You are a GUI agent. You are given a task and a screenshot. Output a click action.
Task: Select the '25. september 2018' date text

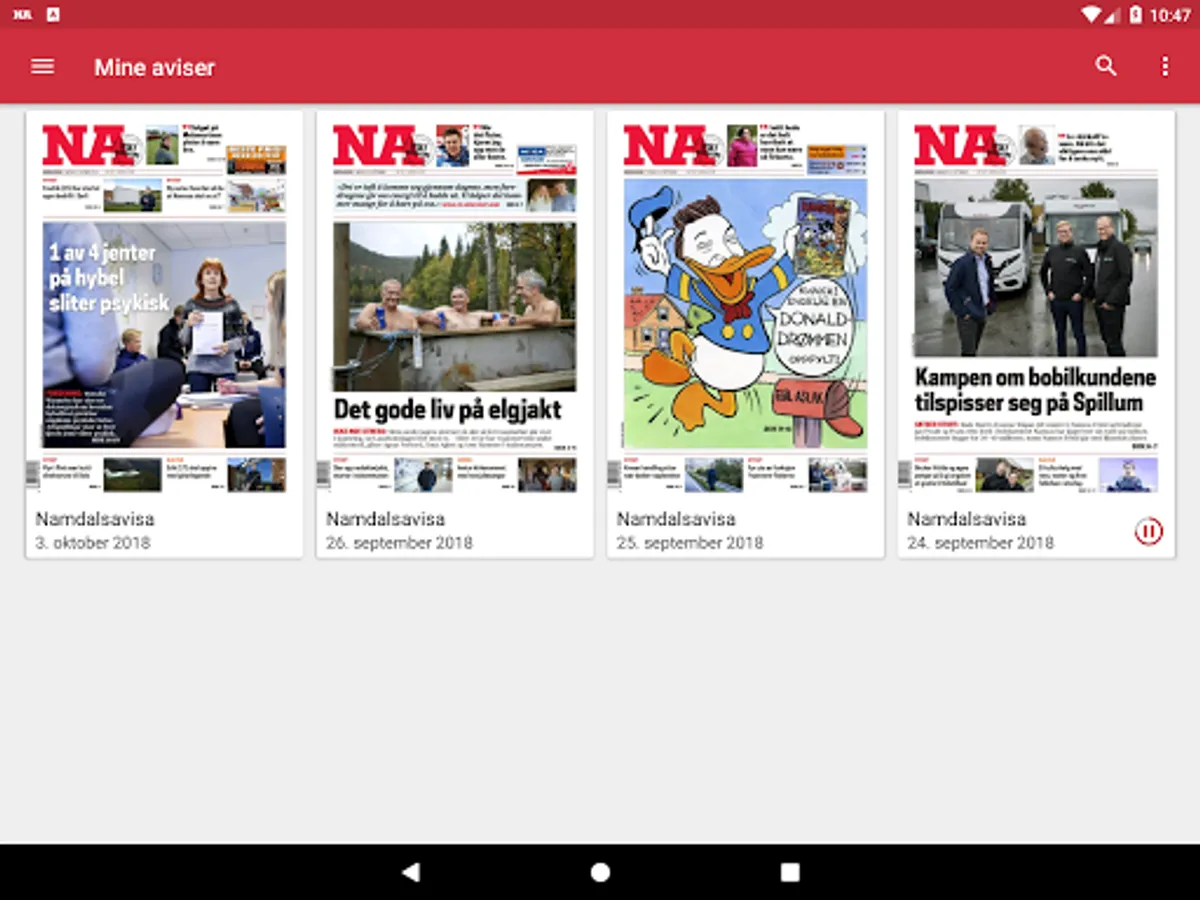pos(690,543)
